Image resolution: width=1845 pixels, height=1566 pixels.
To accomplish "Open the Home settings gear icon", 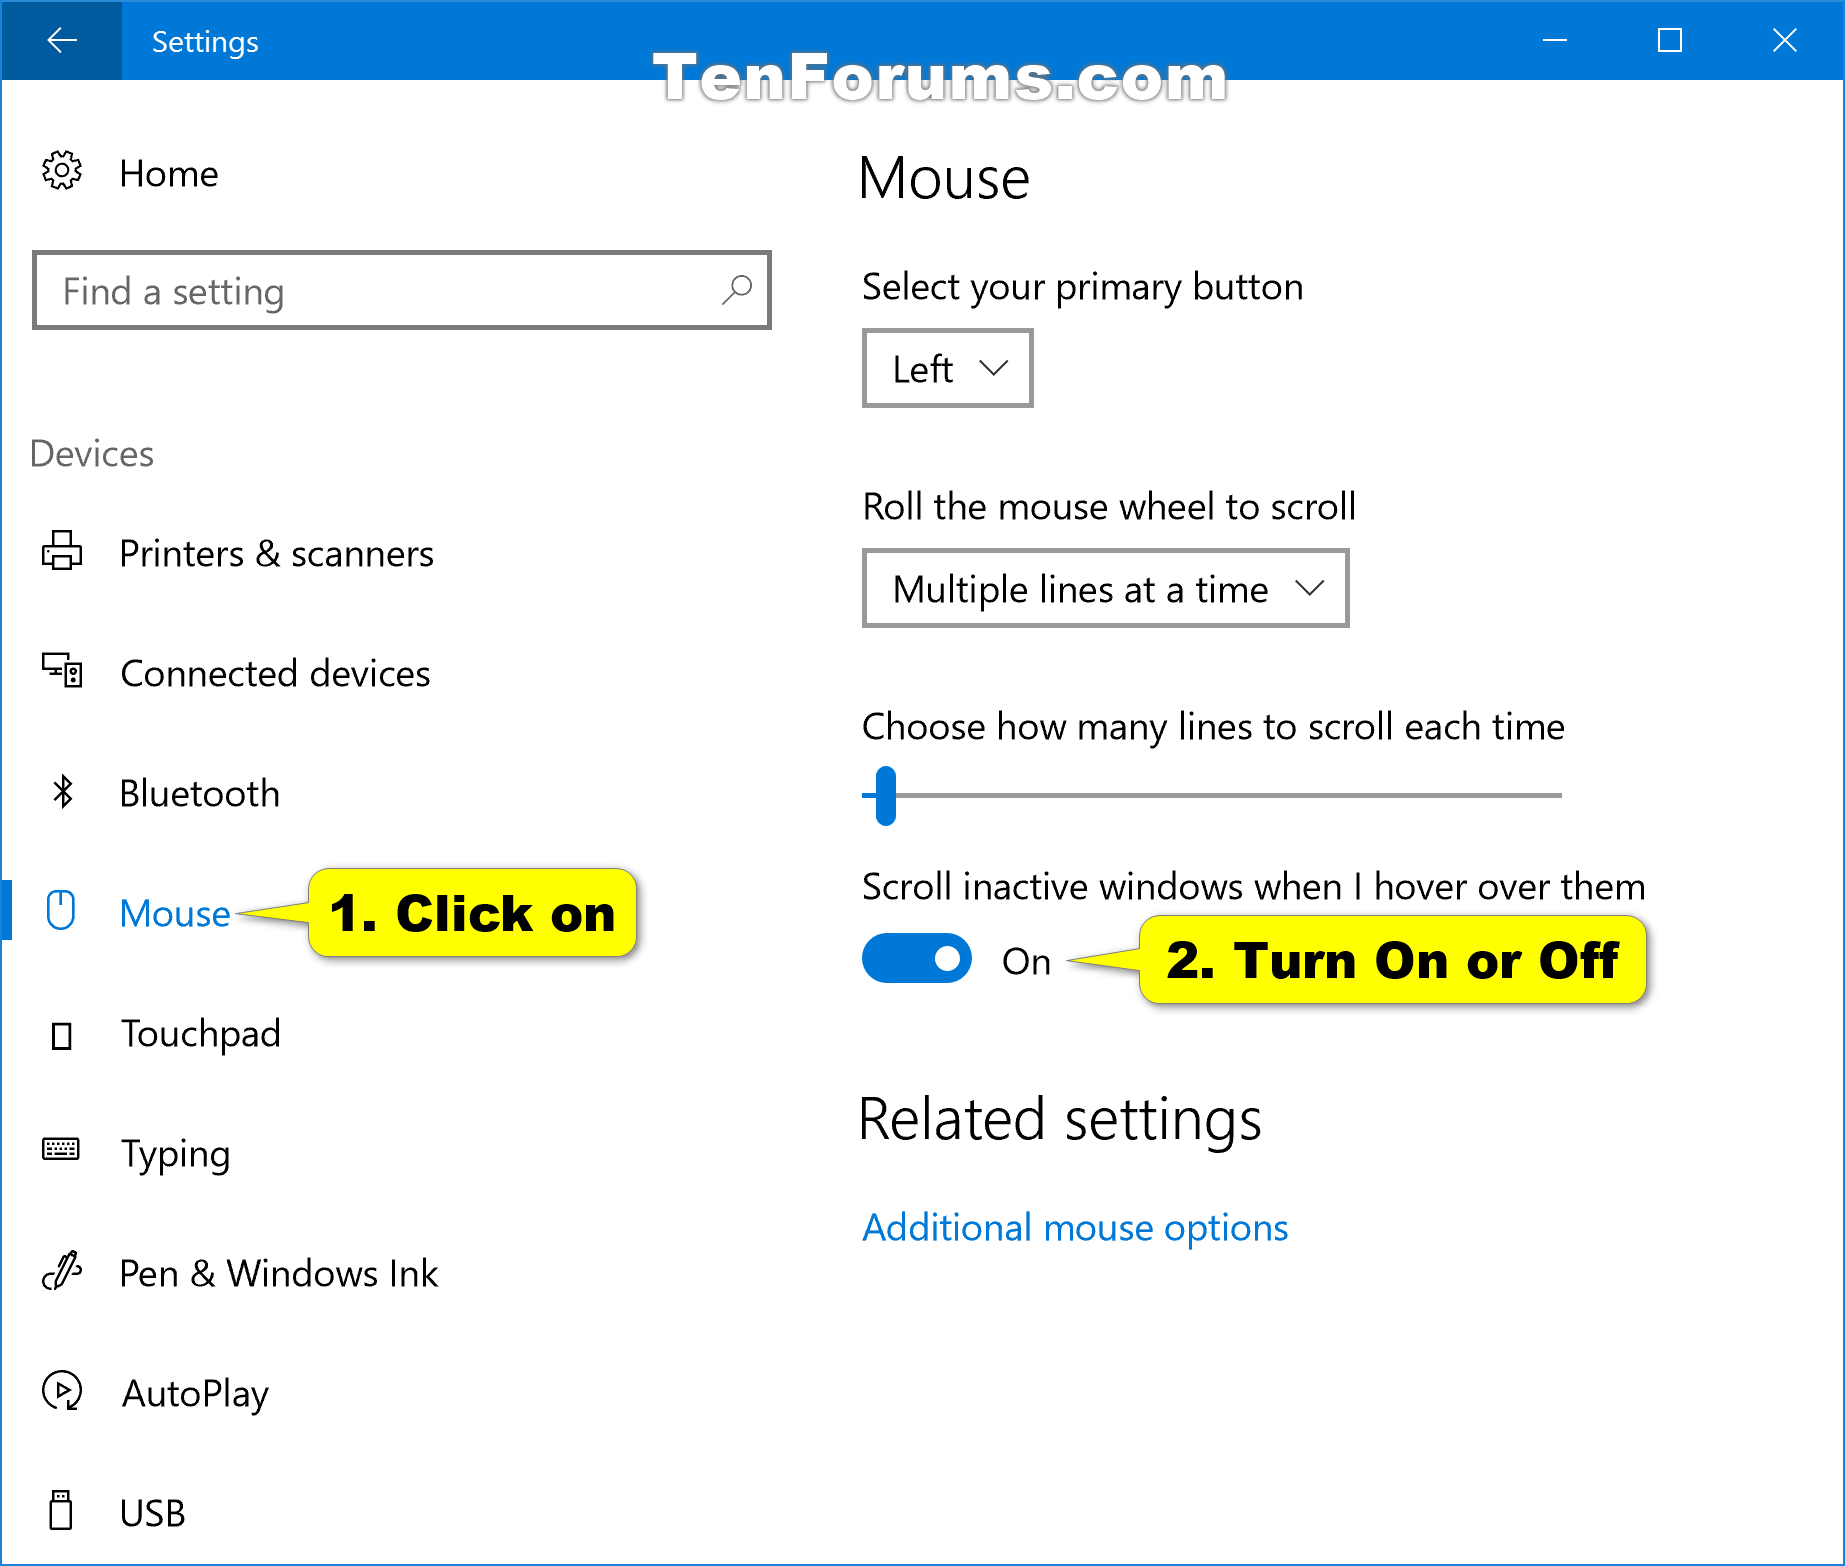I will click(x=62, y=172).
